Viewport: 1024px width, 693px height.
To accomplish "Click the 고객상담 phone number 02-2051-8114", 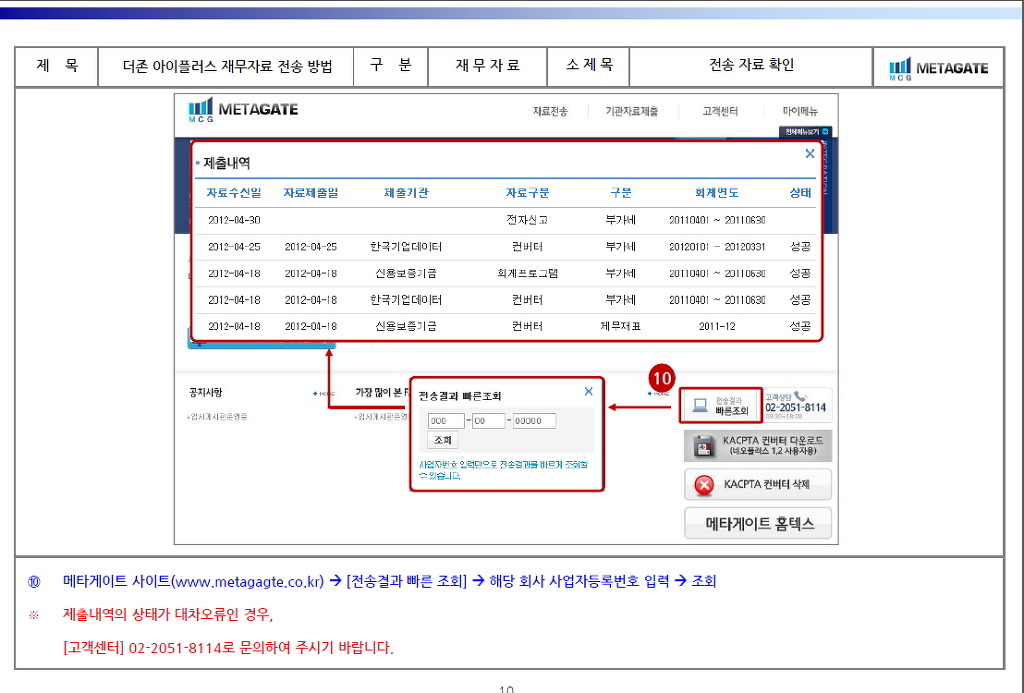I will point(795,408).
